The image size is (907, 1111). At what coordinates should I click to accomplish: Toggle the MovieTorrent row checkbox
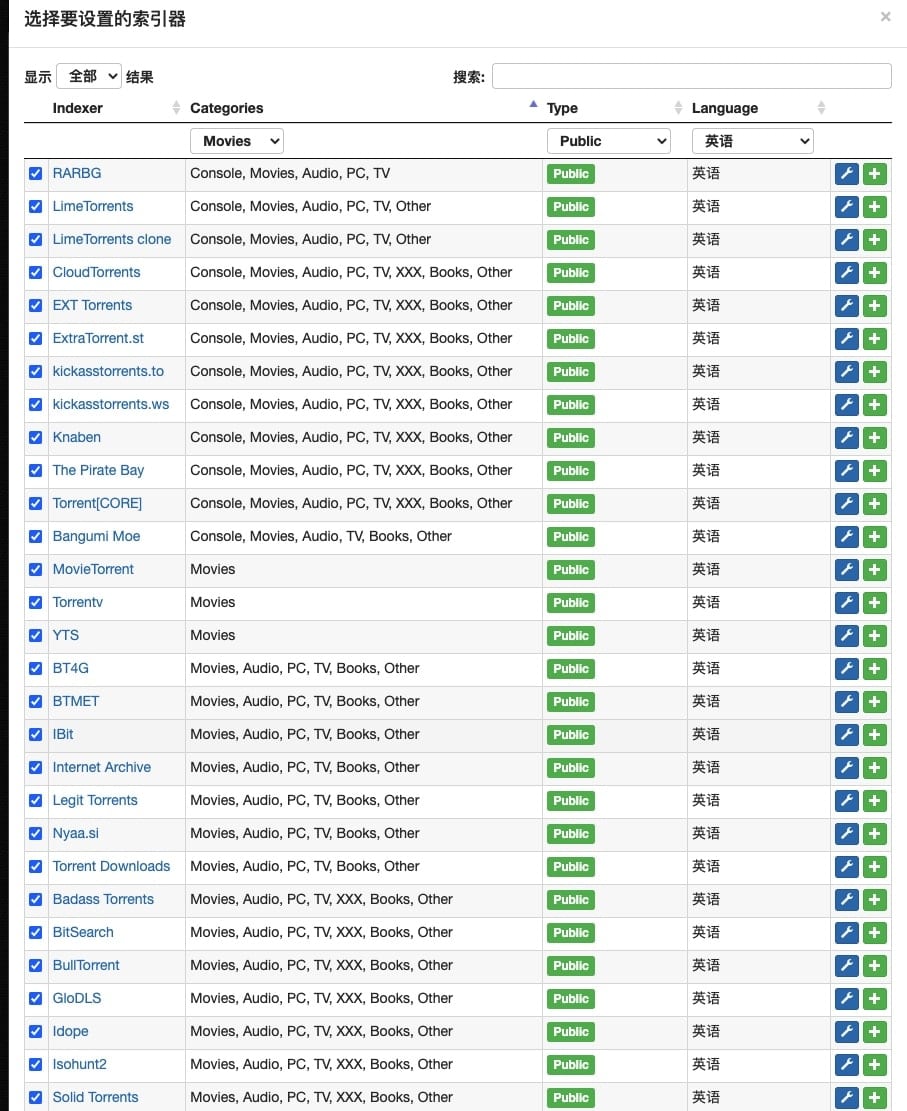35,569
